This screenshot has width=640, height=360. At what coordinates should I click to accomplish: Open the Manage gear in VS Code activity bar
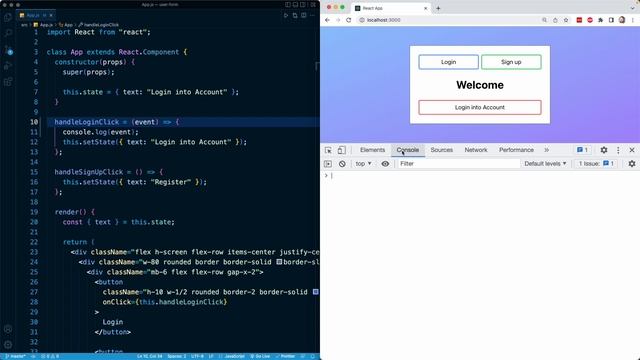(x=8, y=345)
